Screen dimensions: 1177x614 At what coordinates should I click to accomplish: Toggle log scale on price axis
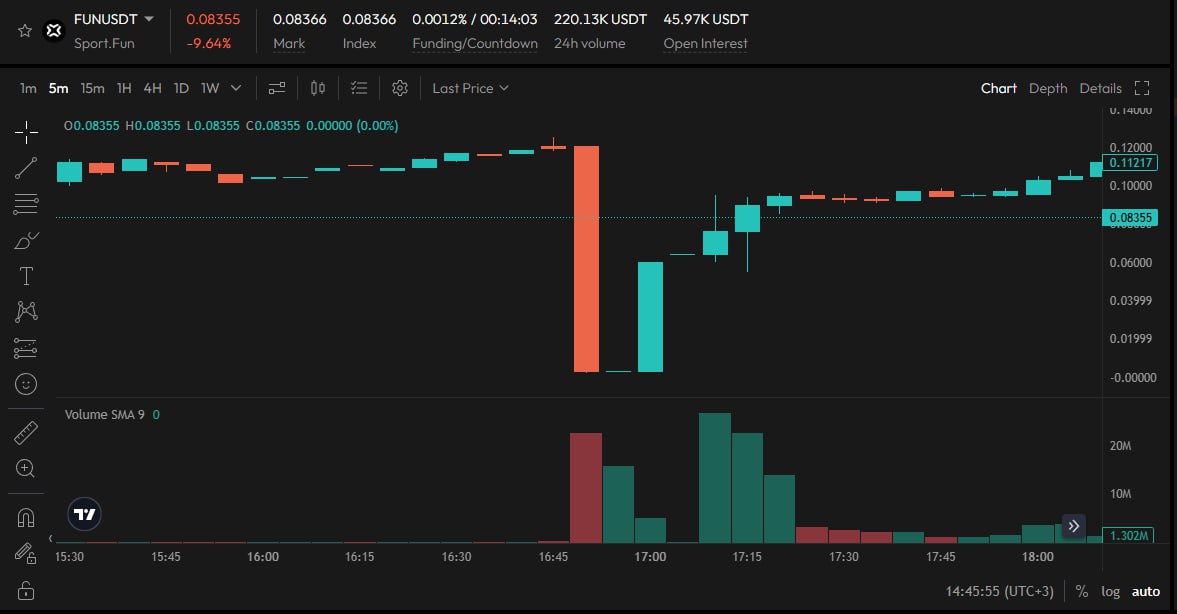1110,591
